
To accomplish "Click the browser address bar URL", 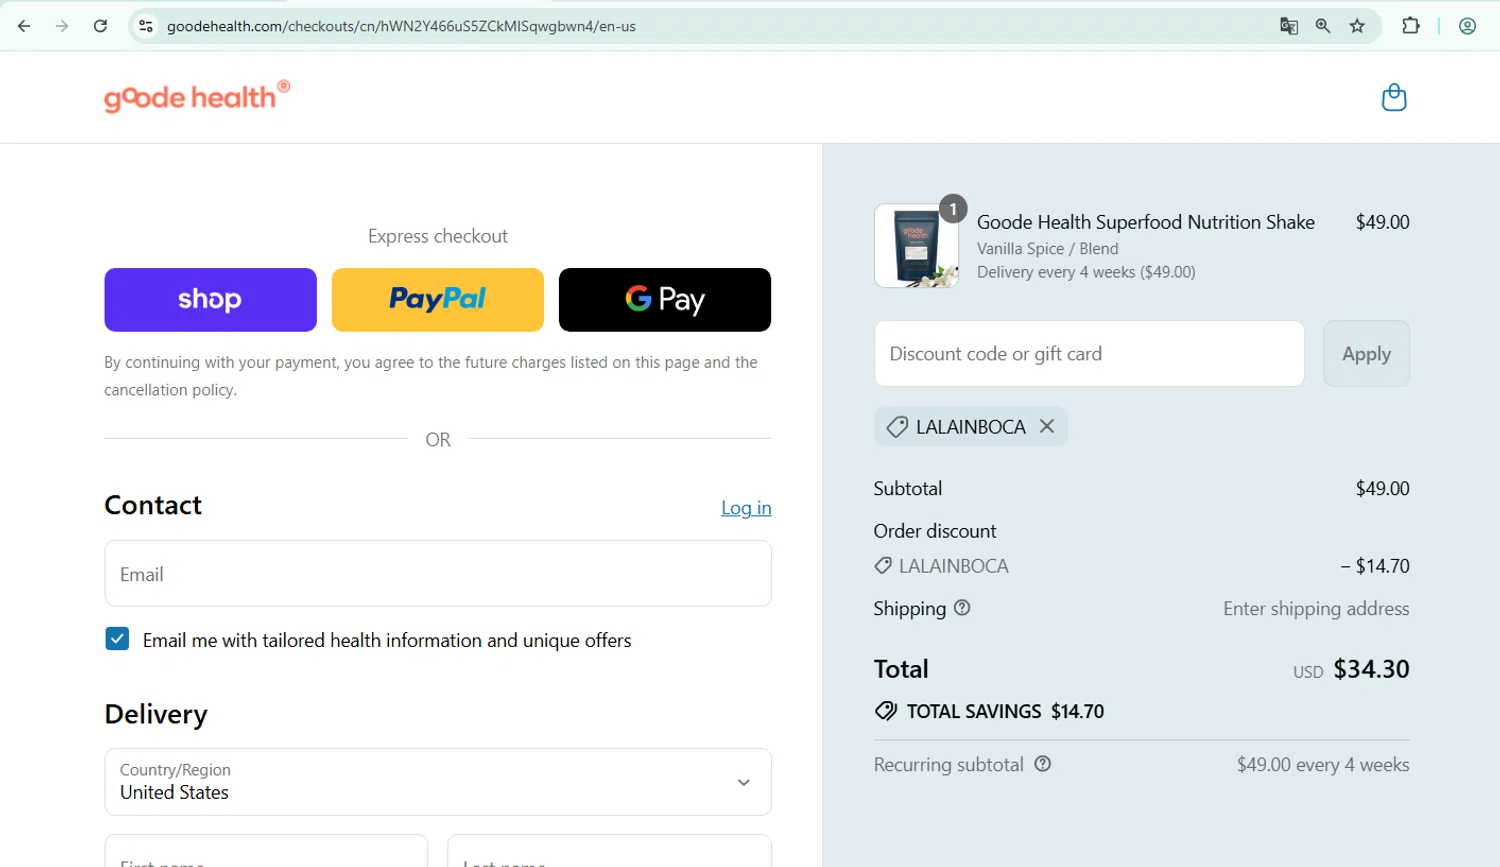I will [x=401, y=26].
